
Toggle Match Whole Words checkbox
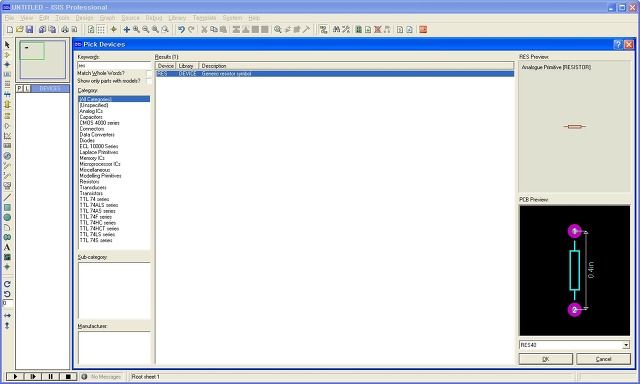click(149, 73)
